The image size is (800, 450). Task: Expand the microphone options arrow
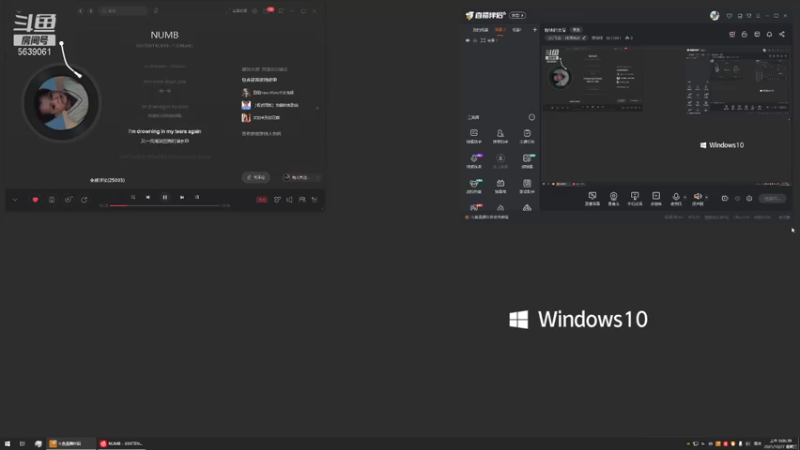pyautogui.click(x=685, y=197)
